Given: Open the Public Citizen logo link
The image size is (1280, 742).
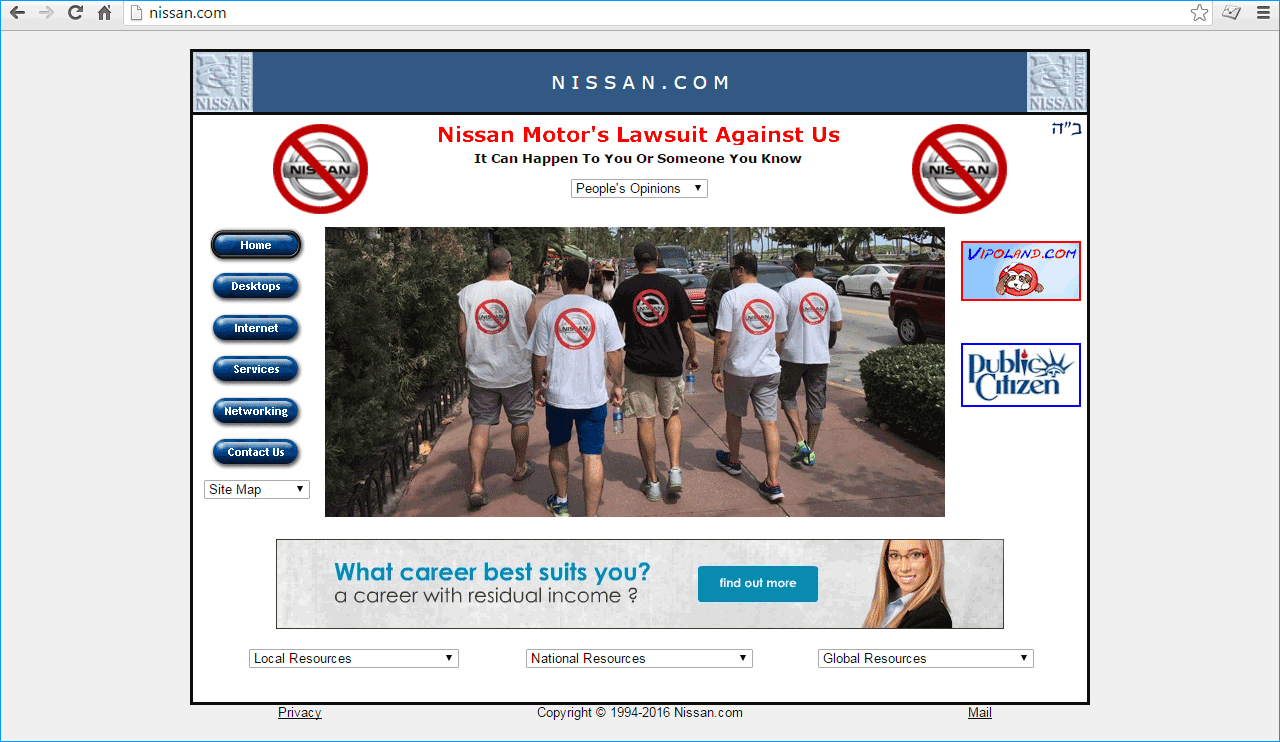Looking at the screenshot, I should pyautogui.click(x=1020, y=375).
